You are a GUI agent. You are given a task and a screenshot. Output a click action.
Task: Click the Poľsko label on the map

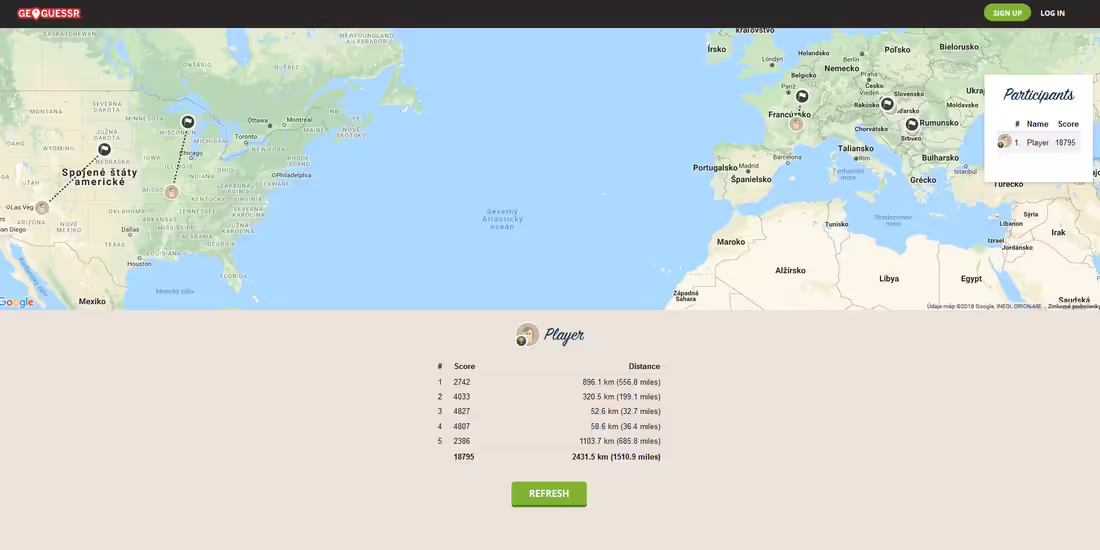(x=897, y=50)
